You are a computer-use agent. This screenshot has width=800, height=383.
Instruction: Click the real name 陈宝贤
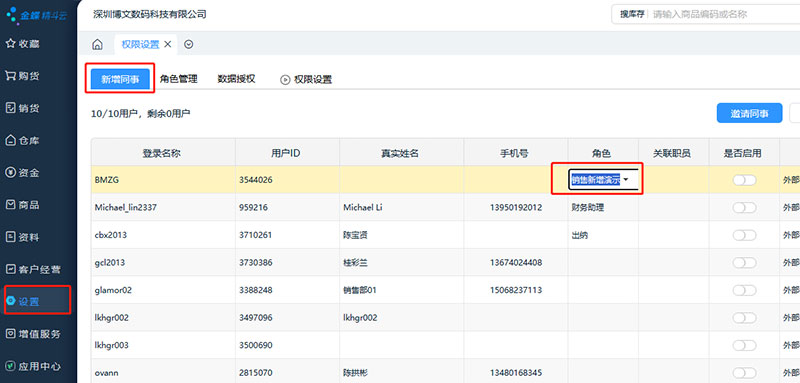point(356,235)
